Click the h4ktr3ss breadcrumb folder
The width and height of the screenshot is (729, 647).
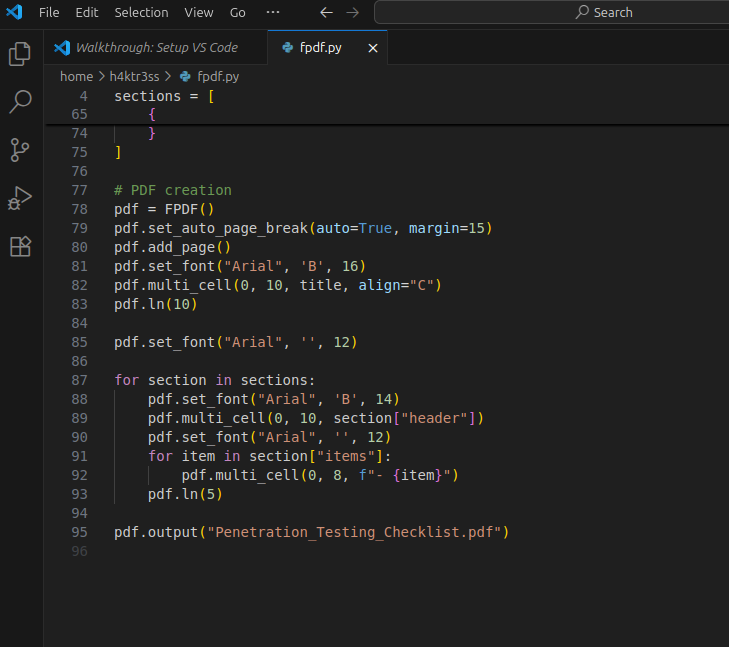(134, 76)
